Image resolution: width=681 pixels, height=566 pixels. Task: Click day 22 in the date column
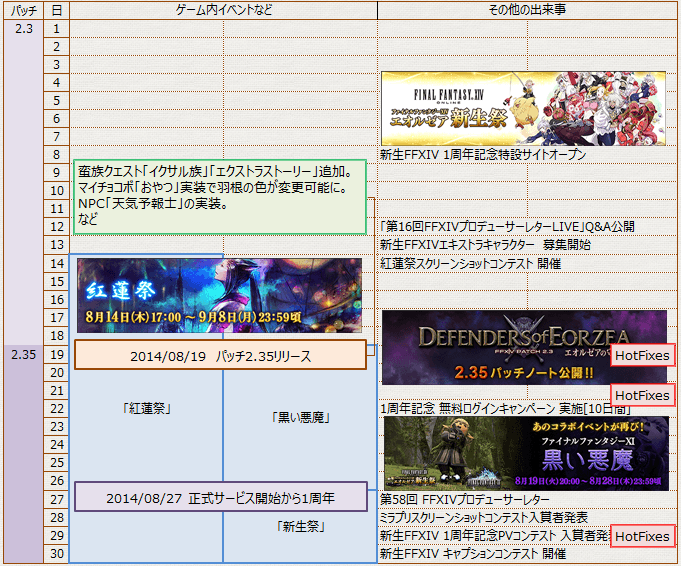pos(56,409)
